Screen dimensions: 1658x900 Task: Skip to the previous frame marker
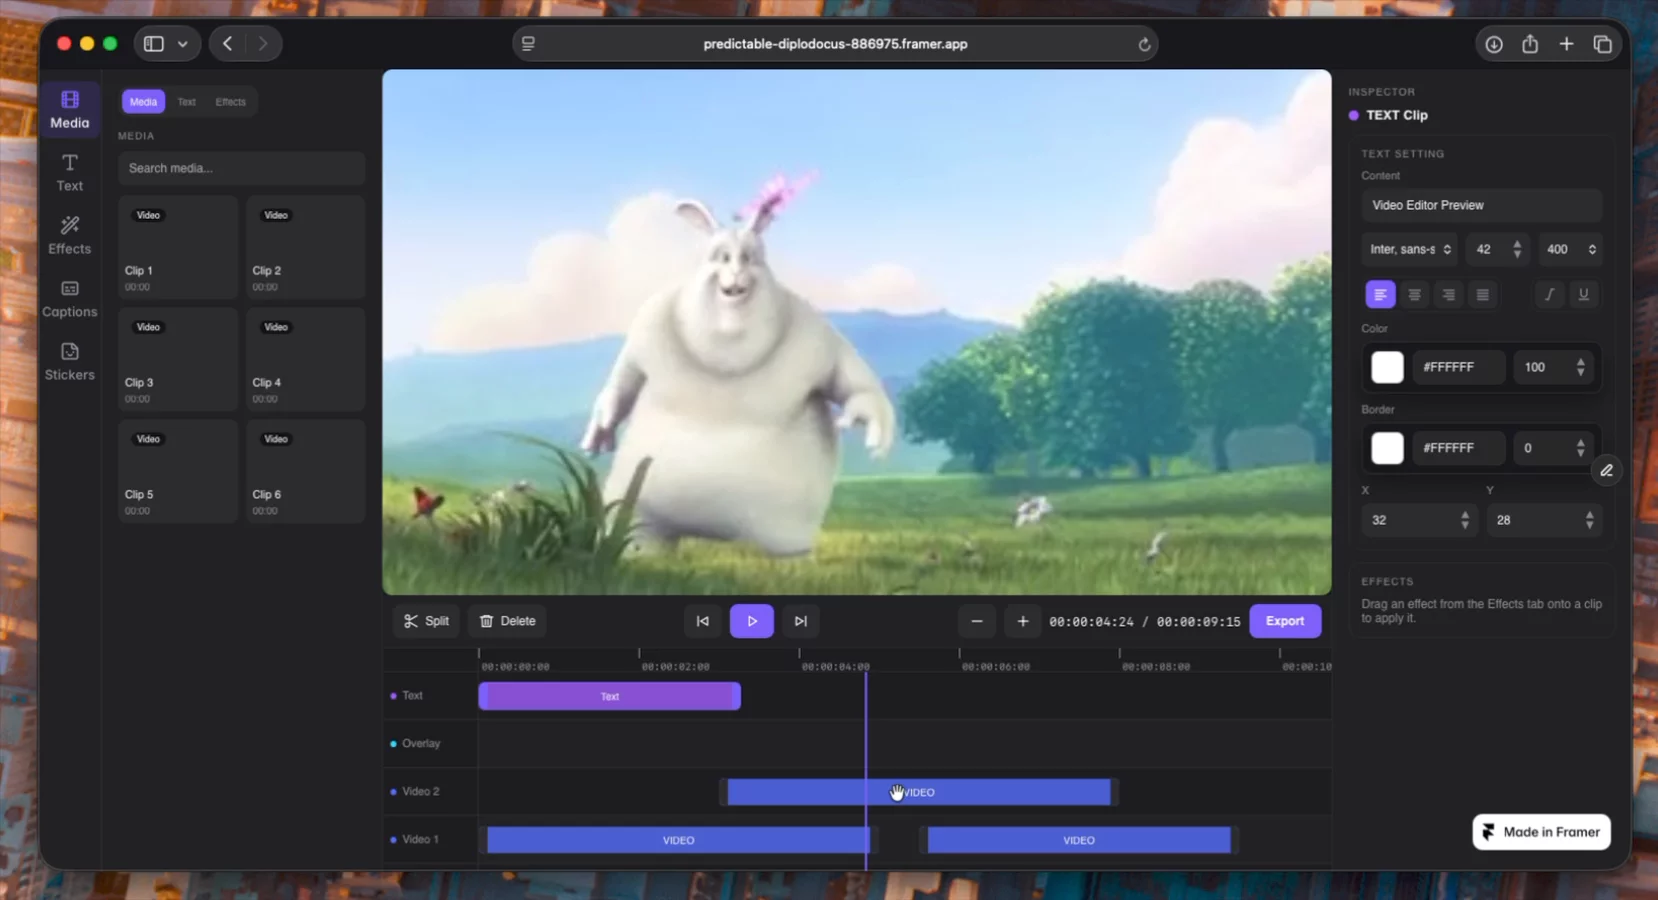[x=703, y=621]
